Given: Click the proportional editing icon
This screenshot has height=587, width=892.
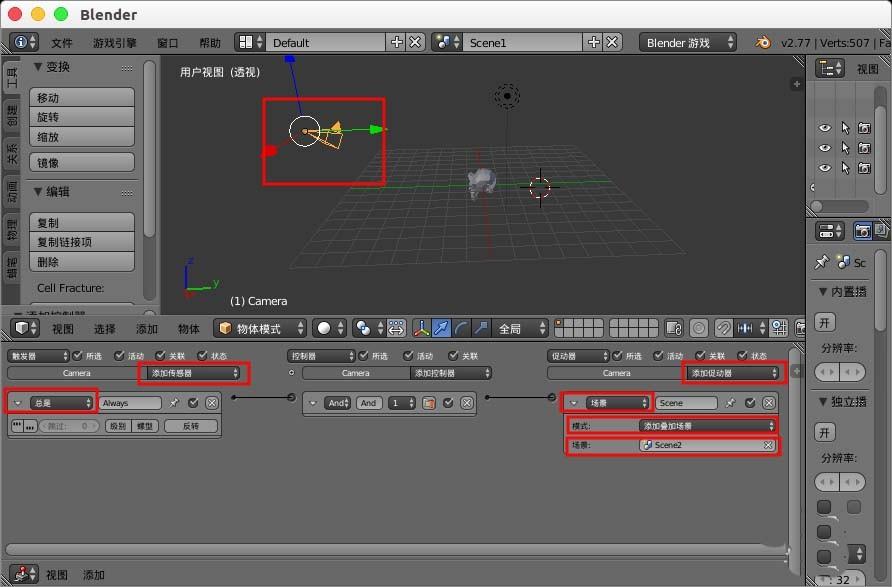Looking at the screenshot, I should coord(699,328).
